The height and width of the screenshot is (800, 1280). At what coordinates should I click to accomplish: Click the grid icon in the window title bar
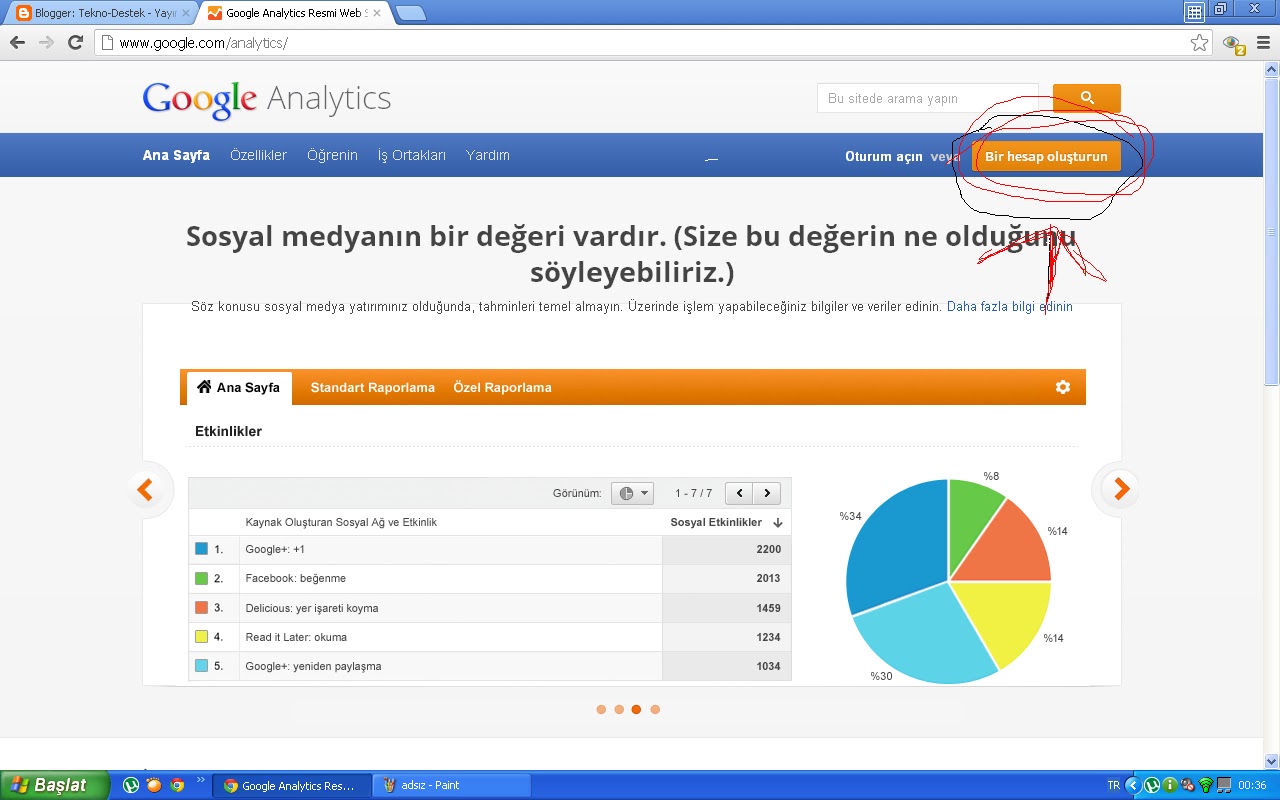[1194, 12]
